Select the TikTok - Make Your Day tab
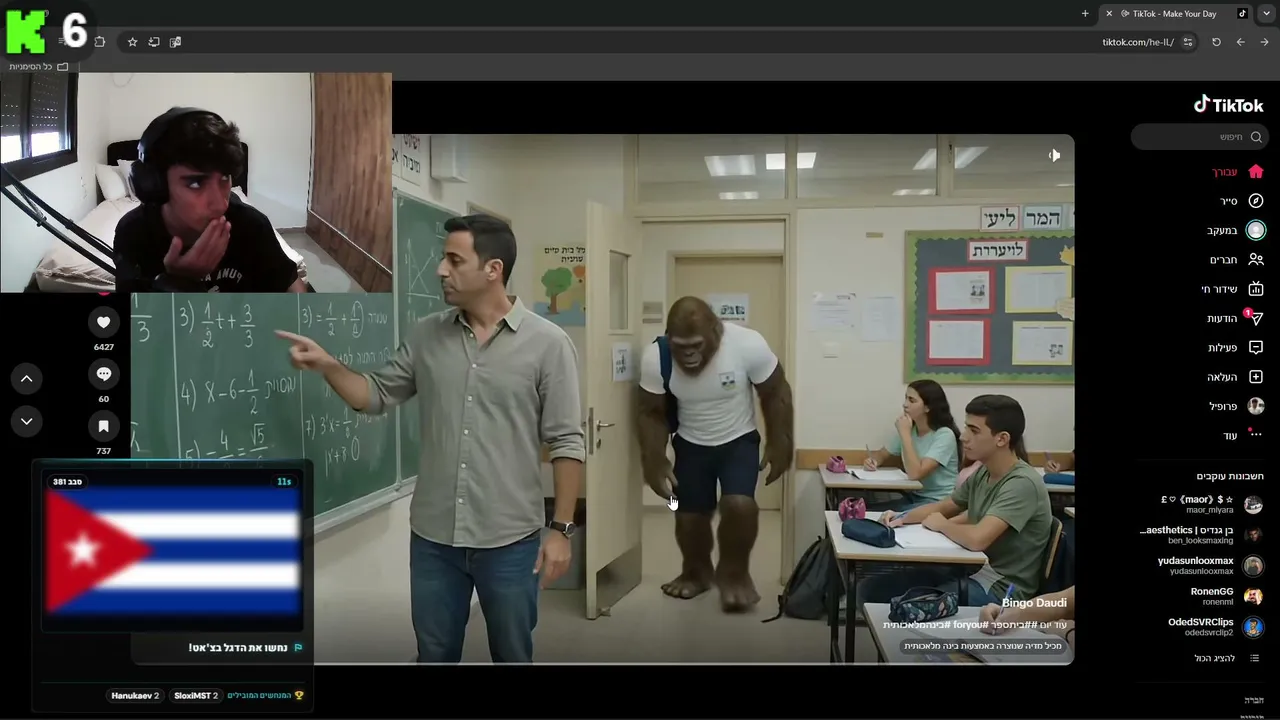This screenshot has height=720, width=1280. 1175,14
